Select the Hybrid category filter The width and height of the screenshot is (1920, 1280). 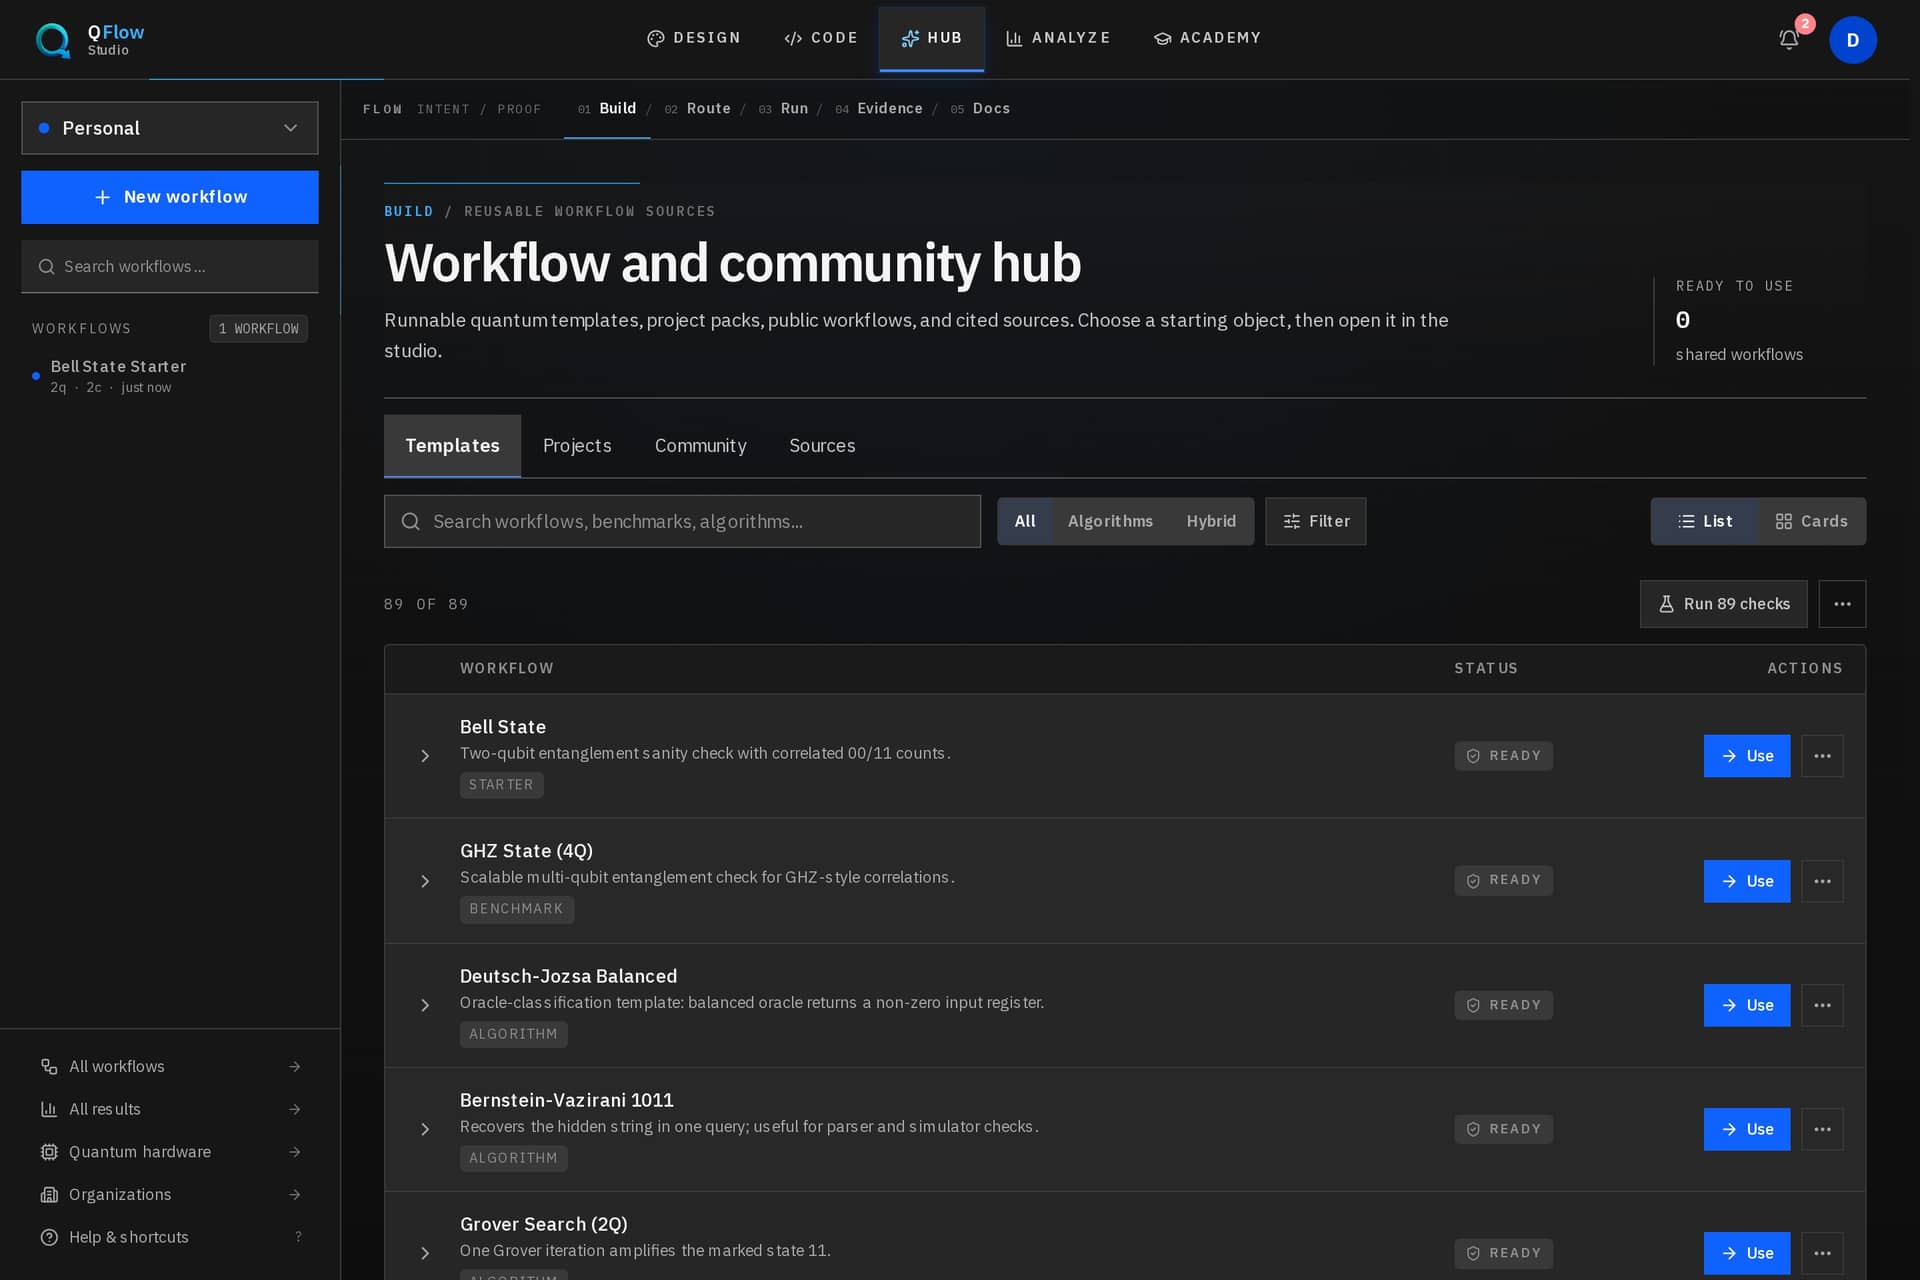1211,521
